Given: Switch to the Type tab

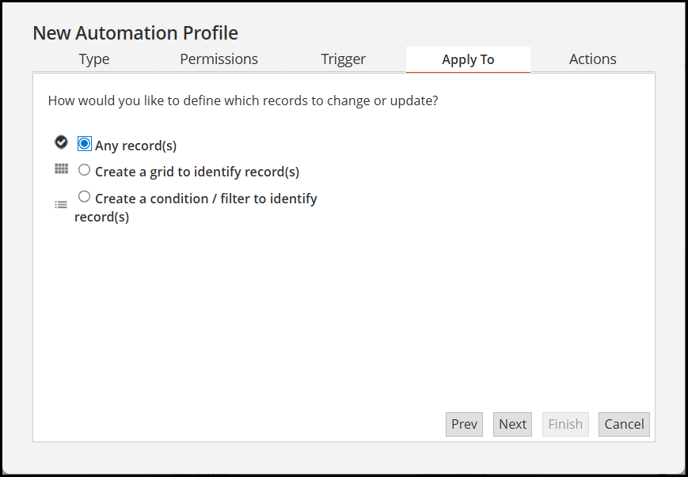Looking at the screenshot, I should [94, 59].
